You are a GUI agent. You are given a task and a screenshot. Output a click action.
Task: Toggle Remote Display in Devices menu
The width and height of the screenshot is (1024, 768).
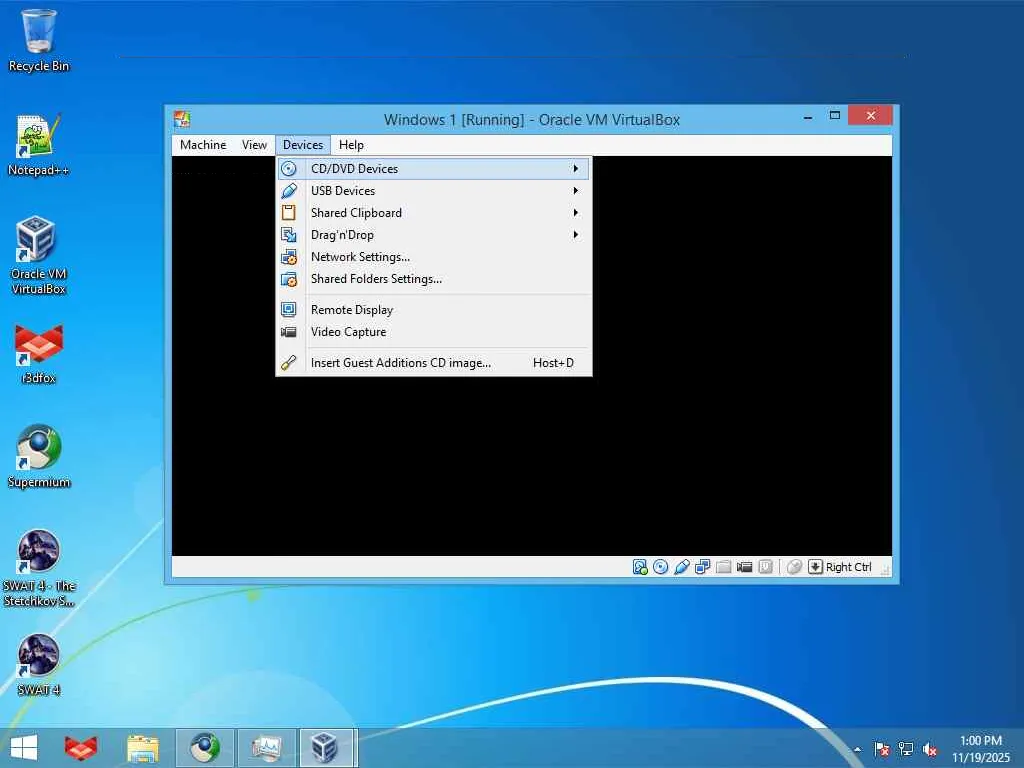[x=434, y=310]
